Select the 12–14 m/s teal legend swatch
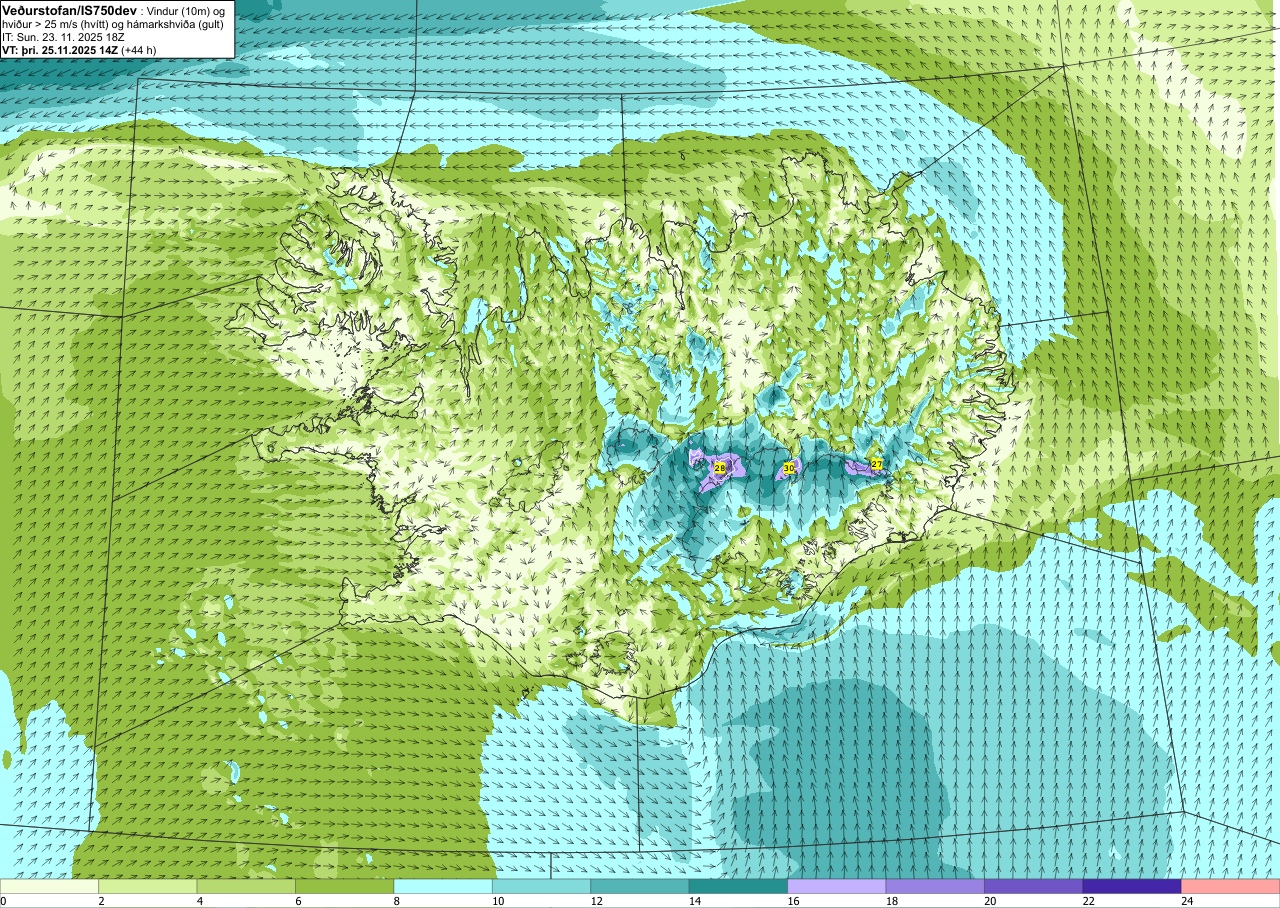1280x908 pixels. pos(640,886)
